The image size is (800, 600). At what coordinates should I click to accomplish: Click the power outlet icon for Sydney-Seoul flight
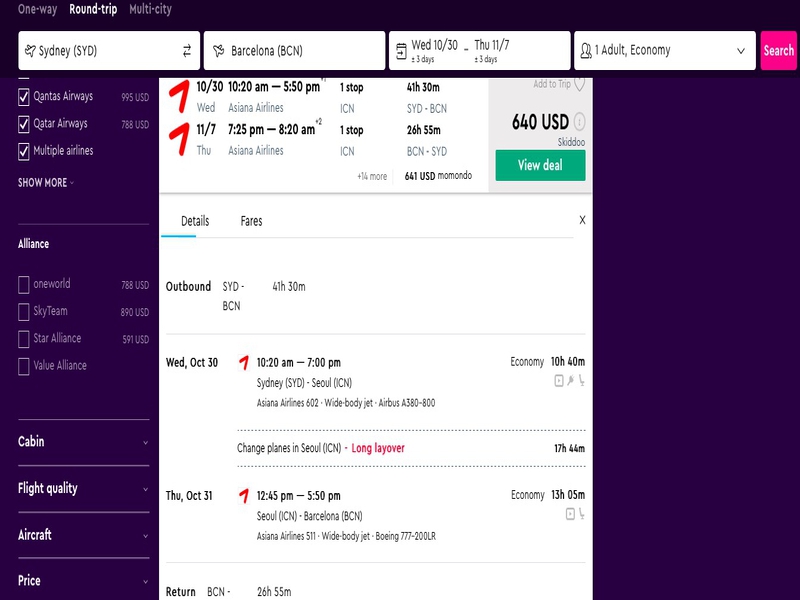[570, 380]
